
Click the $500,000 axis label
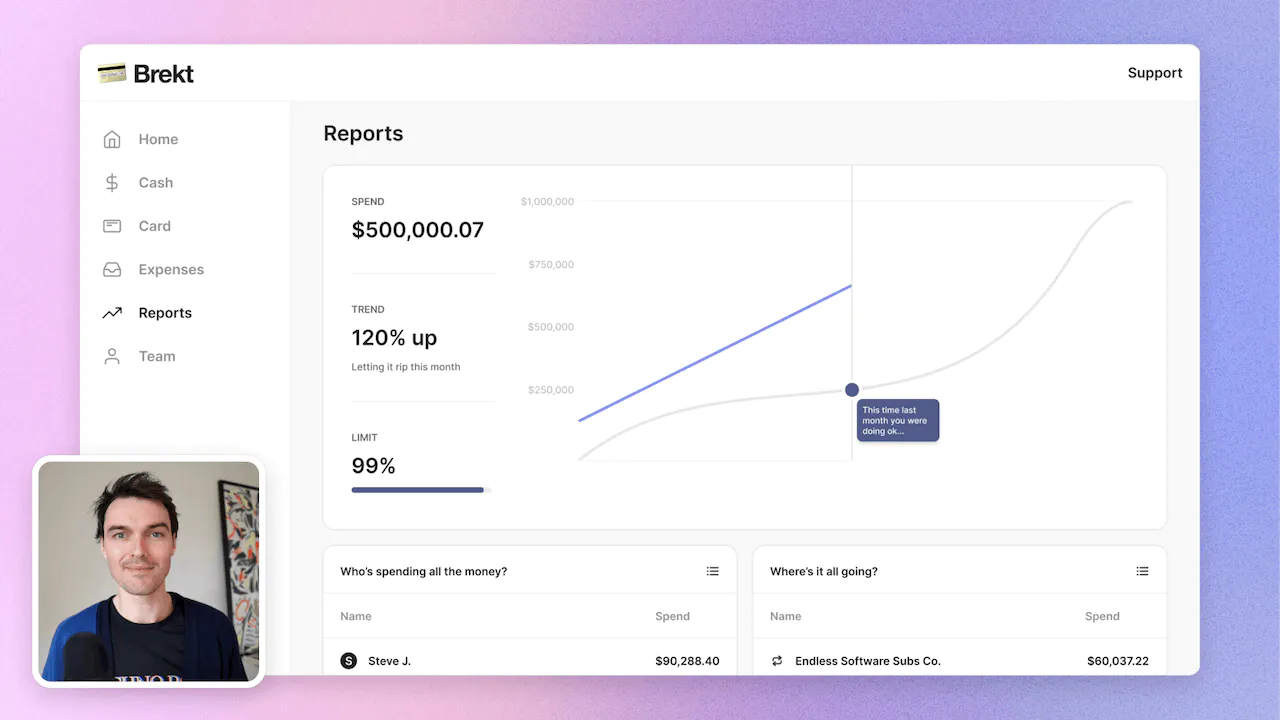(551, 327)
